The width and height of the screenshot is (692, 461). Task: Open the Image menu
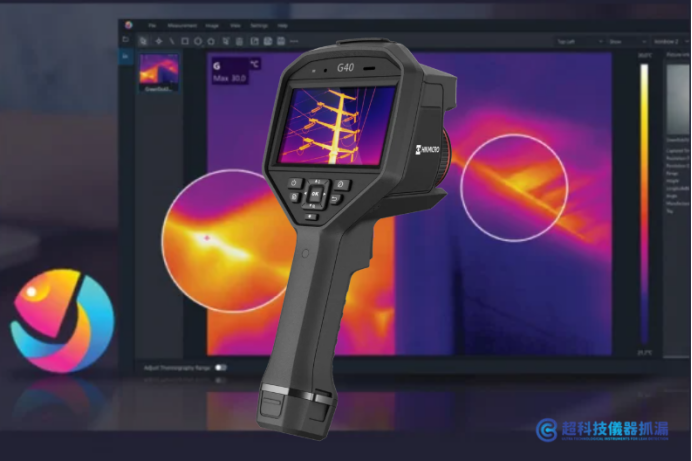click(212, 26)
